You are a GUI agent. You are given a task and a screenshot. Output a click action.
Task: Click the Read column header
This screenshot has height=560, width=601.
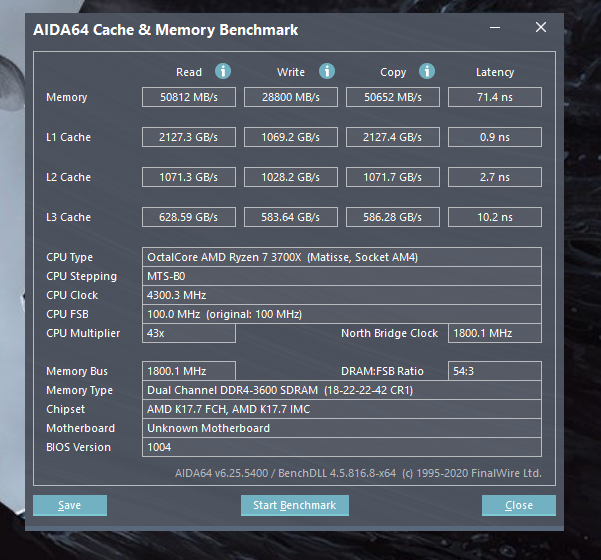189,72
